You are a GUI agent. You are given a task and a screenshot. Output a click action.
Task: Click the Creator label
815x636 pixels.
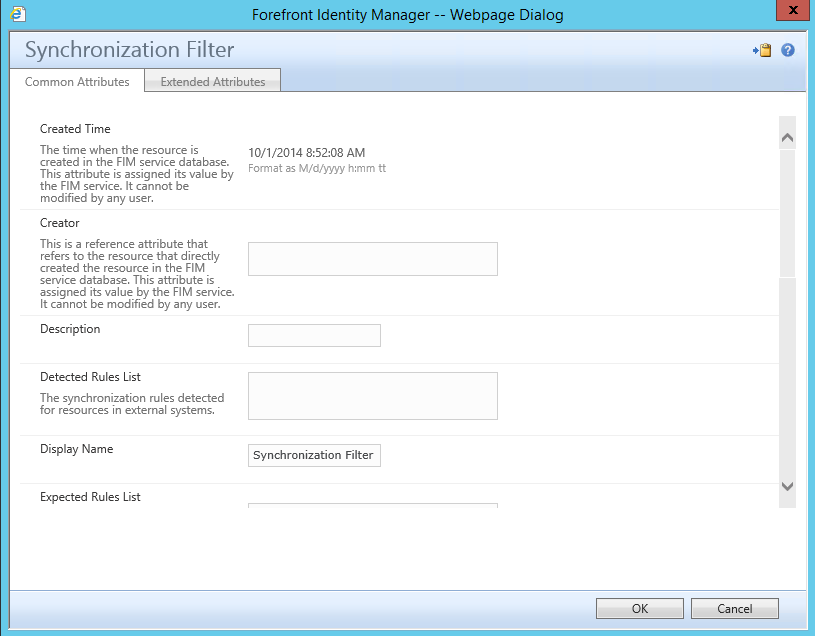pyautogui.click(x=60, y=223)
